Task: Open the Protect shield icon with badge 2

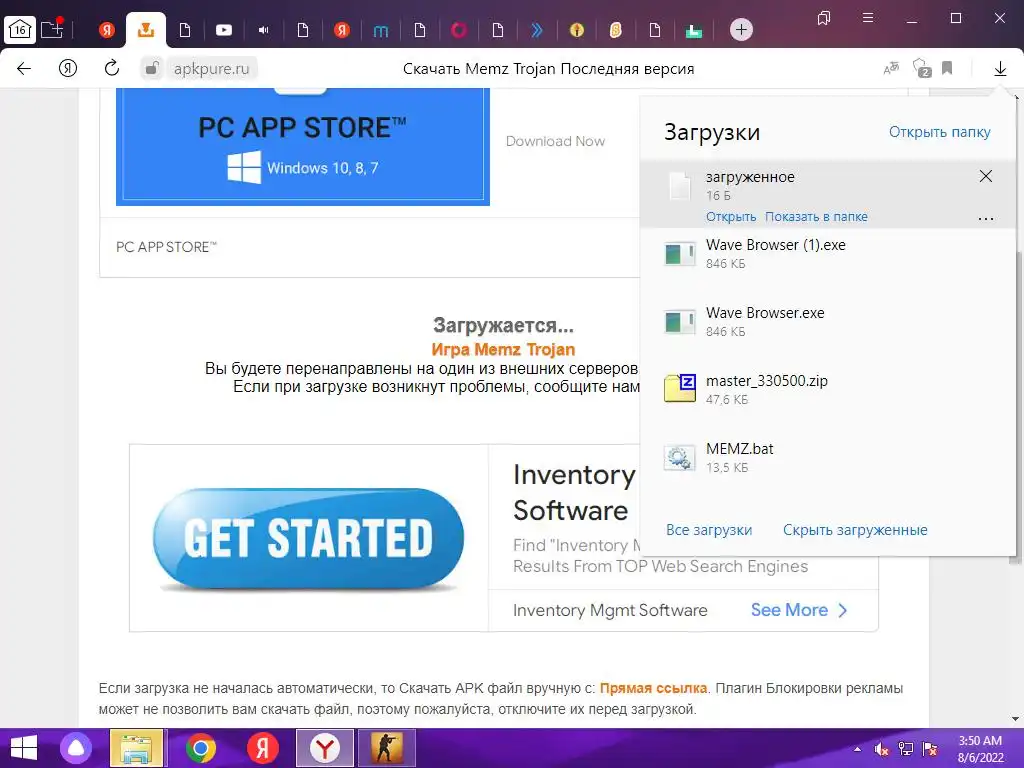Action: [921, 68]
